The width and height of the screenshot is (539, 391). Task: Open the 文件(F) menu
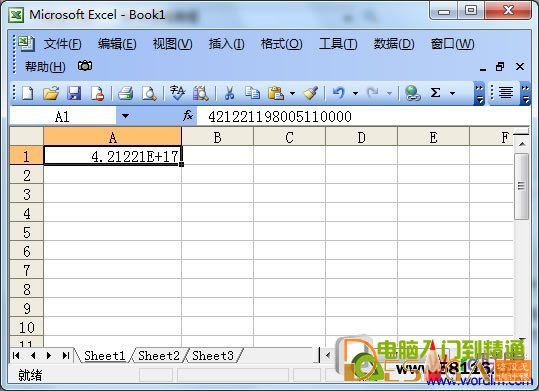click(62, 44)
